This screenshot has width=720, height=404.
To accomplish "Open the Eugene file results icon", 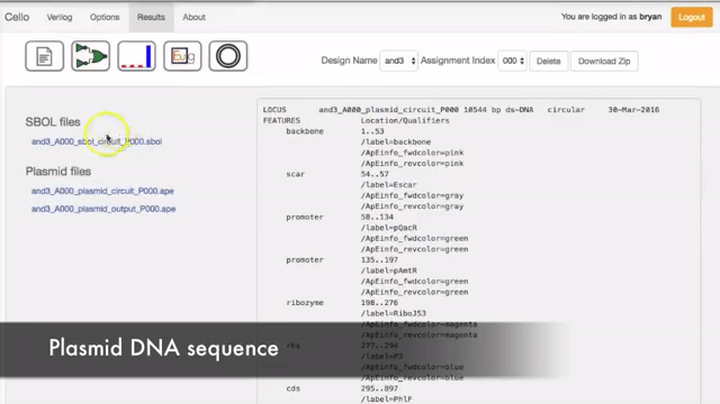I will click(182, 56).
